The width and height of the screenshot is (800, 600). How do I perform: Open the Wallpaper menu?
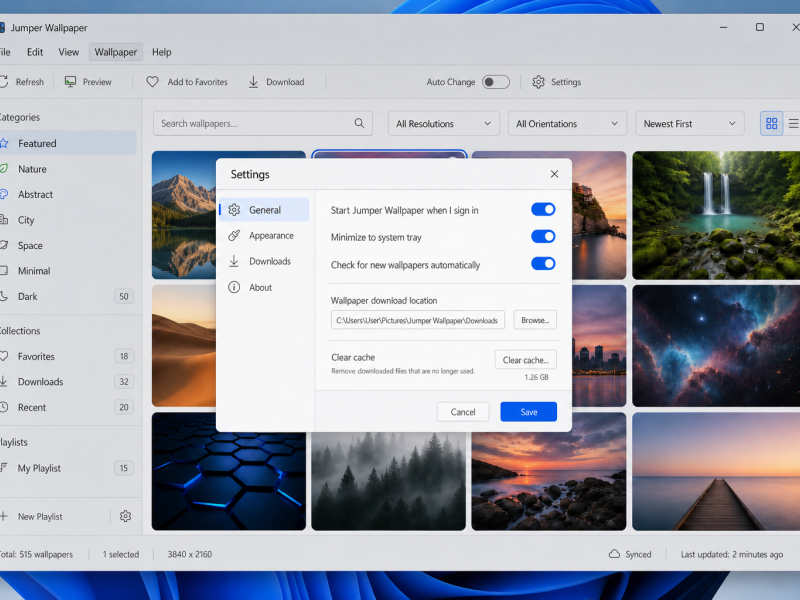116,52
